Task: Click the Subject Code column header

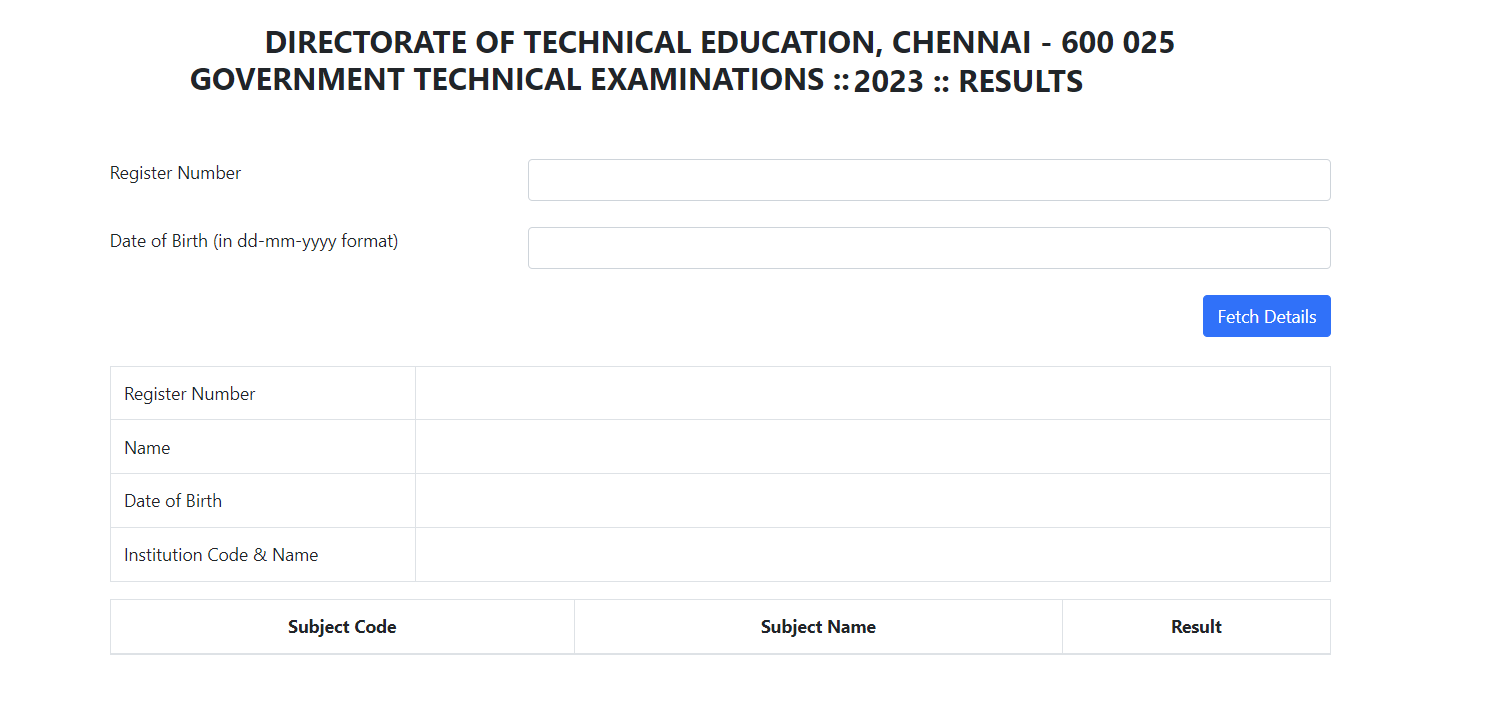Action: (342, 627)
